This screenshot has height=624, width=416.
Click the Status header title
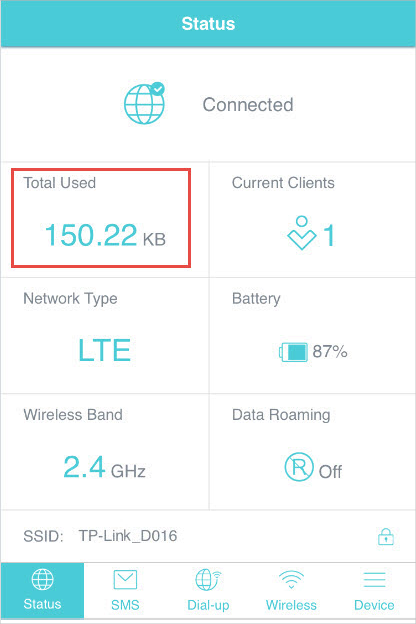click(208, 23)
